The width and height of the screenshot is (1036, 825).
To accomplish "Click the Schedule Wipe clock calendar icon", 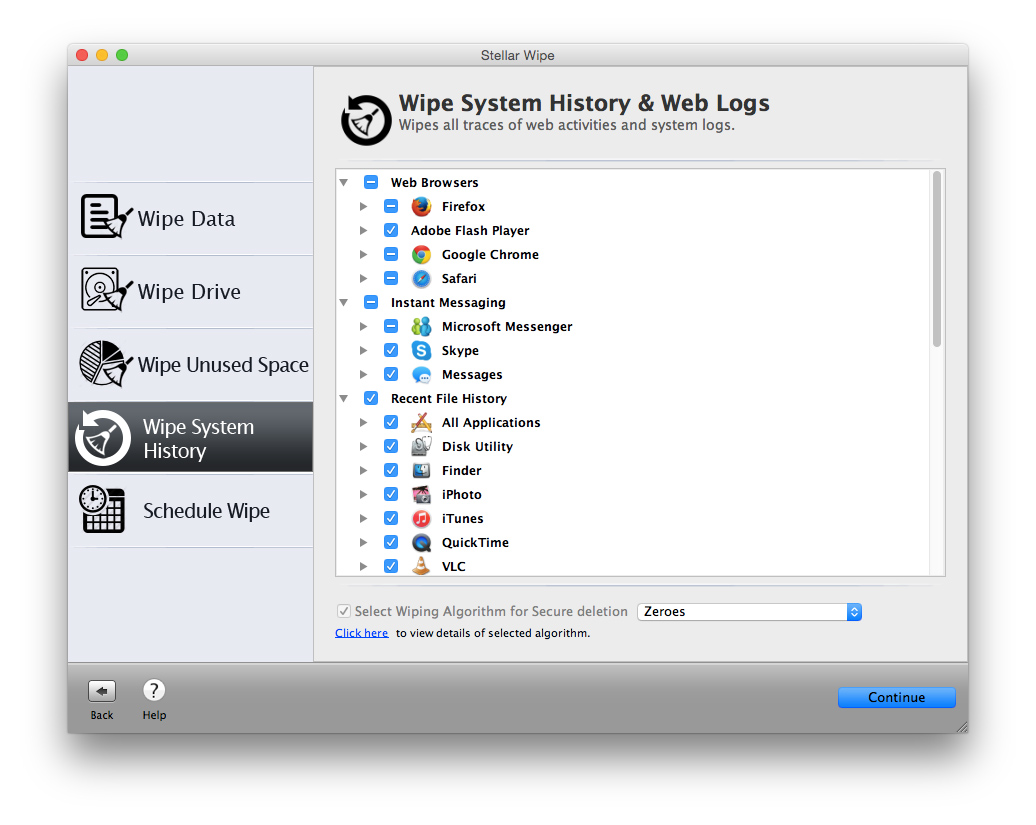I will 102,509.
